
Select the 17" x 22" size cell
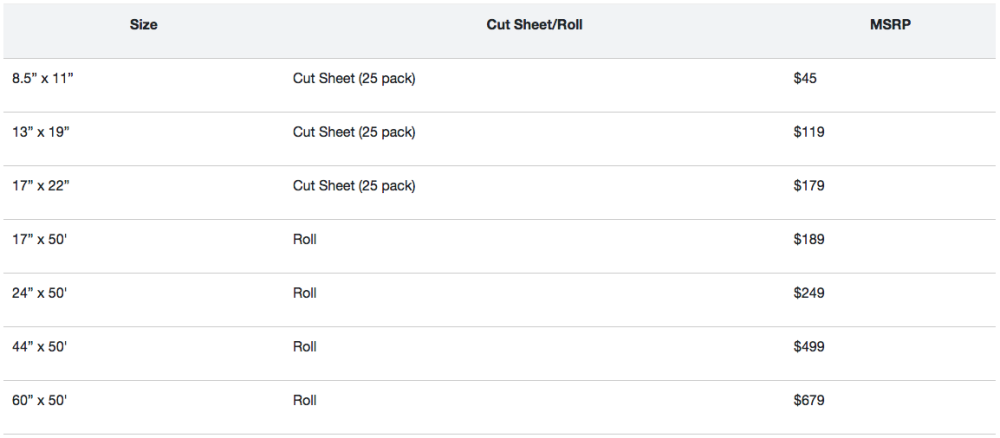(41, 186)
